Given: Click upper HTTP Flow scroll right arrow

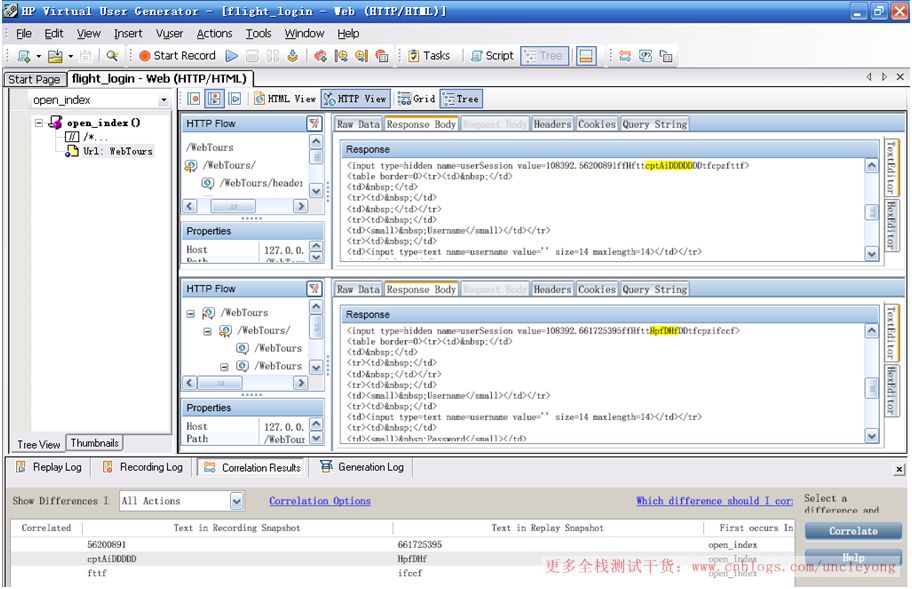Looking at the screenshot, I should tap(301, 206).
